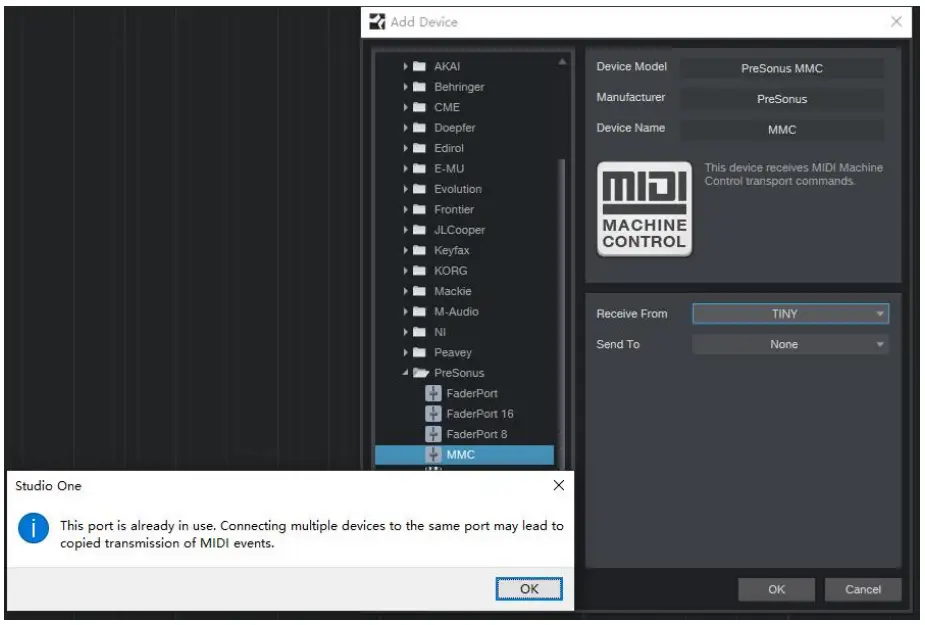Close the Studio One message dialog
This screenshot has height=625, width=925.
(559, 485)
